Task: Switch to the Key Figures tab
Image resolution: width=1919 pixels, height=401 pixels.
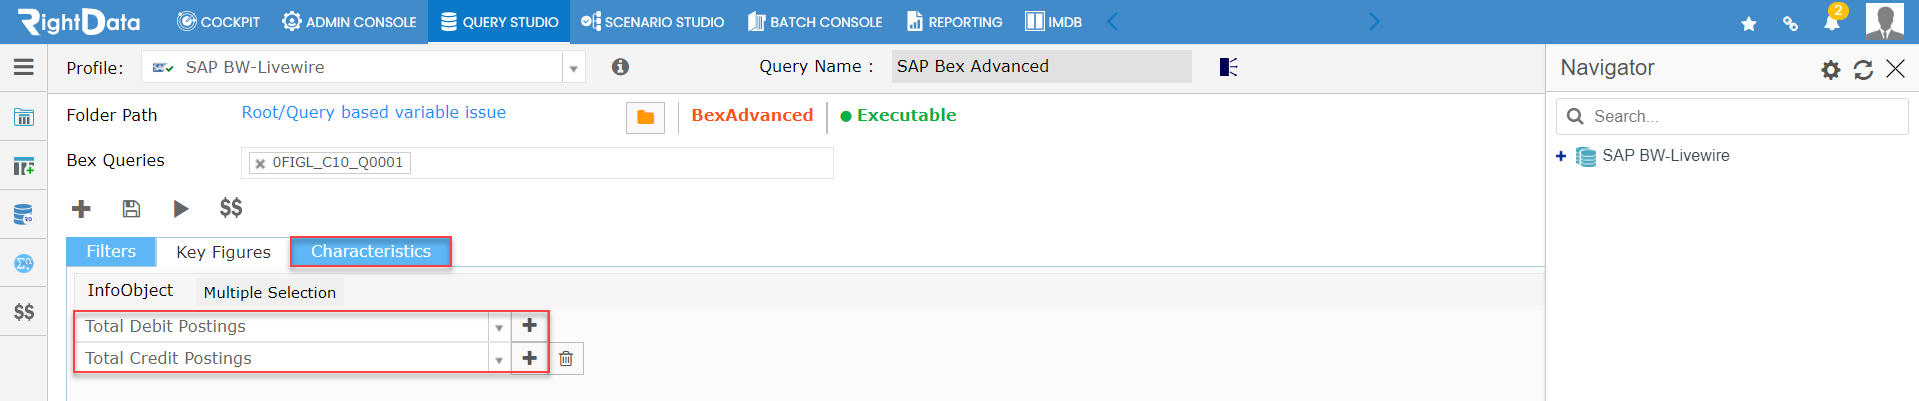Action: (x=223, y=252)
